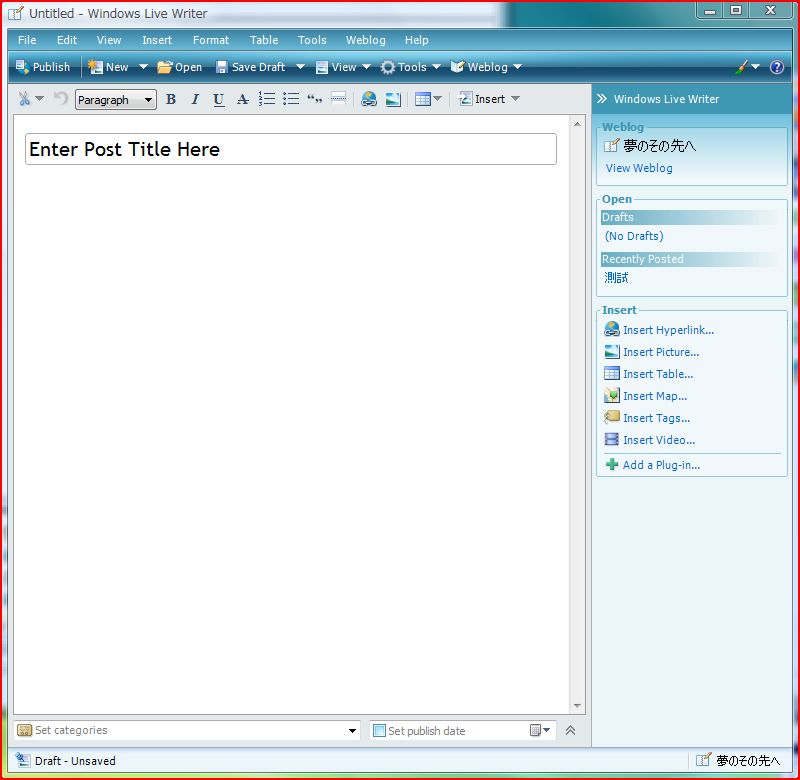The width and height of the screenshot is (800, 780).
Task: Open the Weblog menu
Action: 366,40
